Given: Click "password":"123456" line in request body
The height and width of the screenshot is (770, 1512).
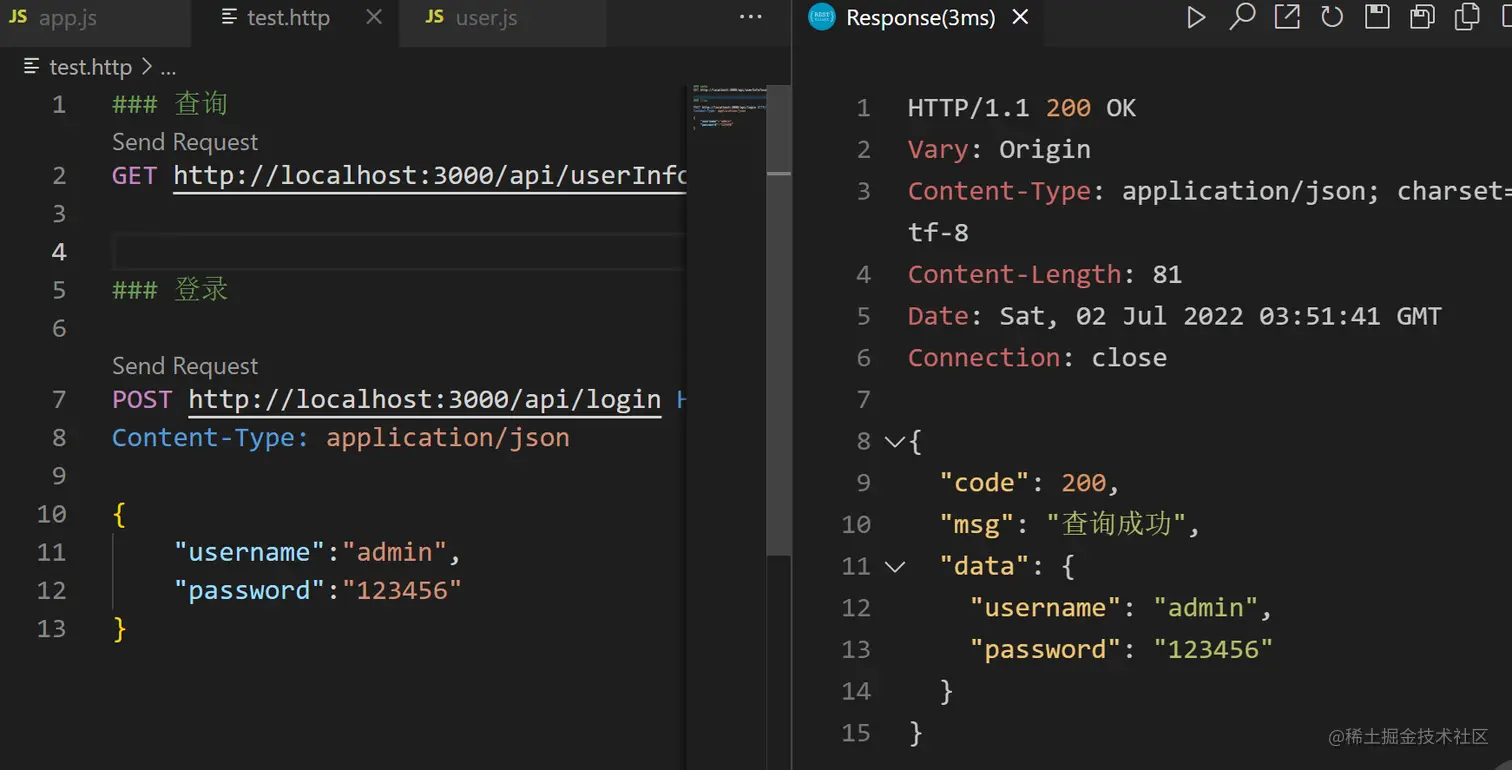Looking at the screenshot, I should coord(317,590).
